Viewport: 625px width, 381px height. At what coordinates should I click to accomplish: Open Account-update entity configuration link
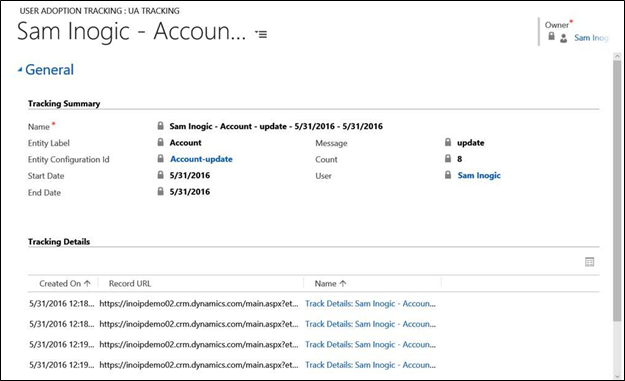click(201, 159)
